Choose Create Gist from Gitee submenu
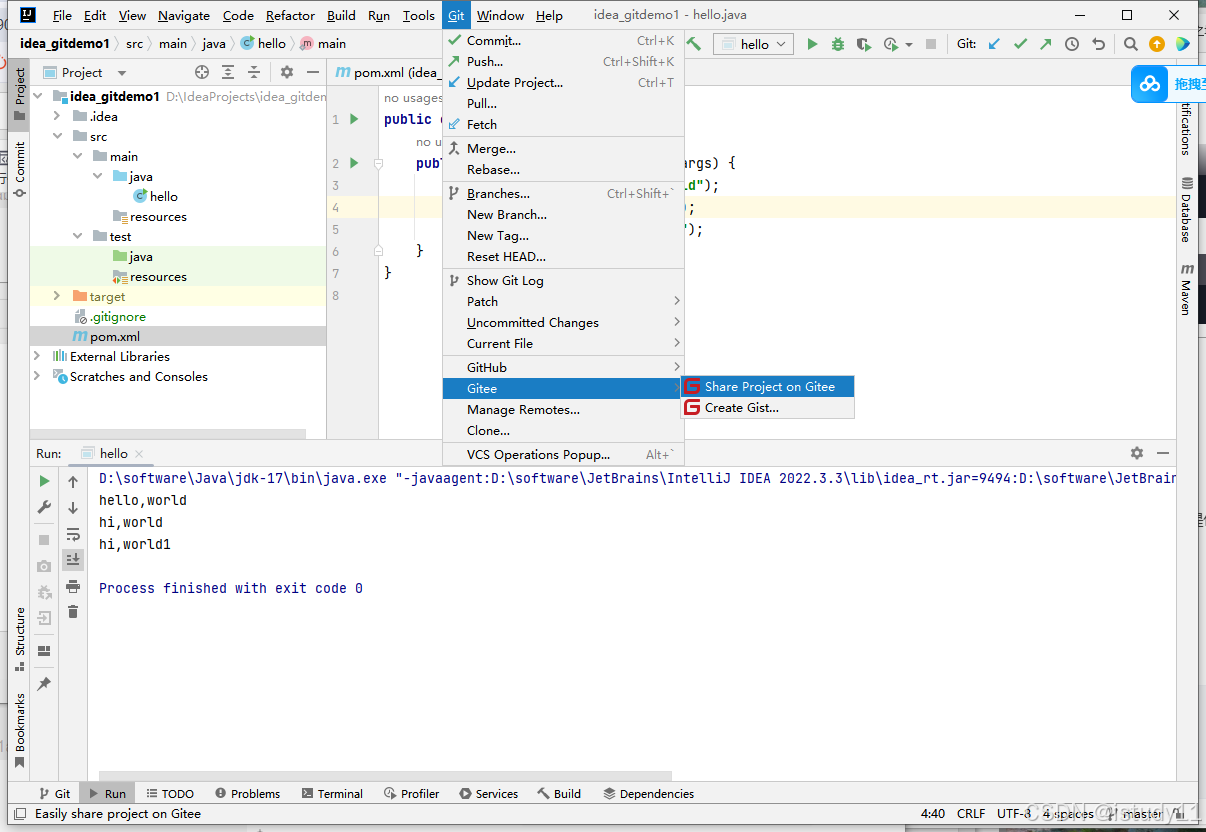Viewport: 1206px width, 832px height. click(x=768, y=408)
